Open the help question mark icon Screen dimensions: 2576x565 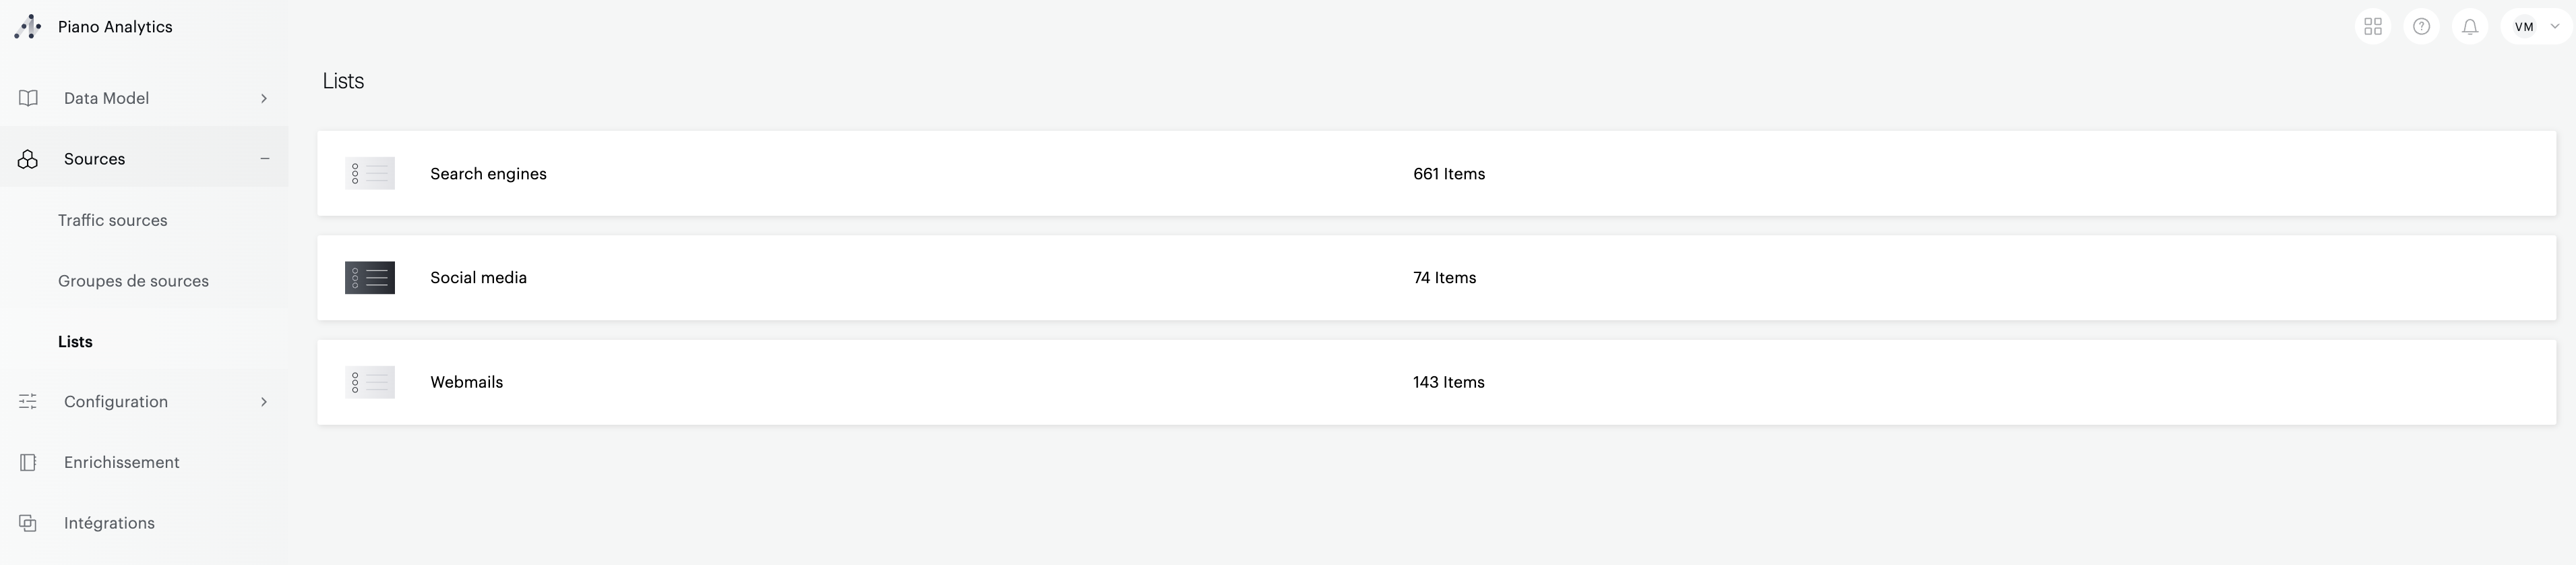click(x=2421, y=27)
